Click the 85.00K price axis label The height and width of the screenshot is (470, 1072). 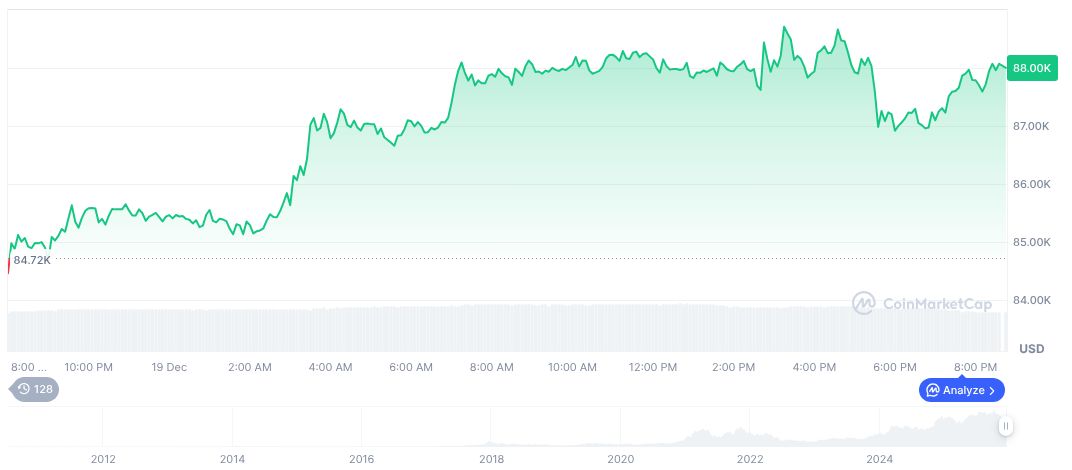click(x=1031, y=242)
